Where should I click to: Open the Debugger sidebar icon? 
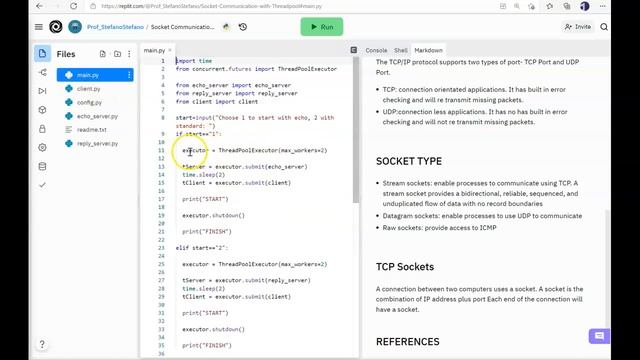point(42,91)
